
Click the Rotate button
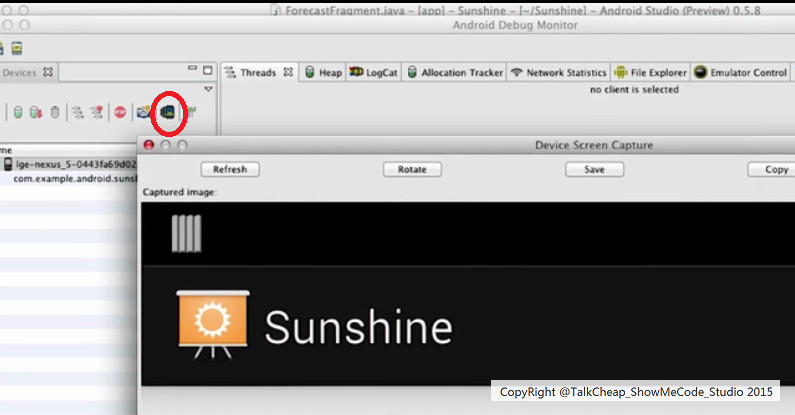[412, 169]
